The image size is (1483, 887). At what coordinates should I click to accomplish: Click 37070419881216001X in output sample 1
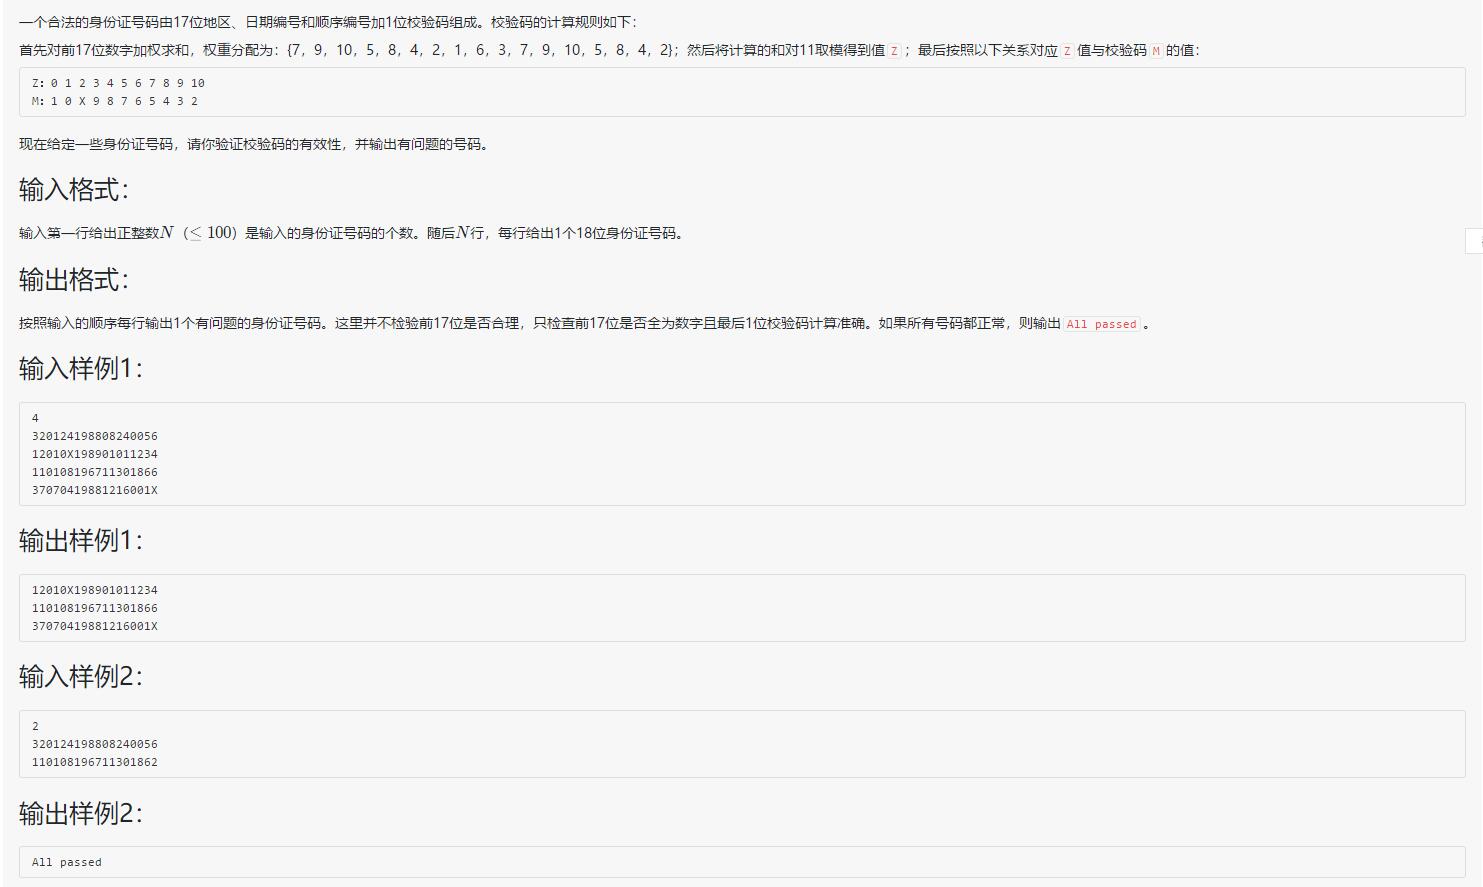95,626
